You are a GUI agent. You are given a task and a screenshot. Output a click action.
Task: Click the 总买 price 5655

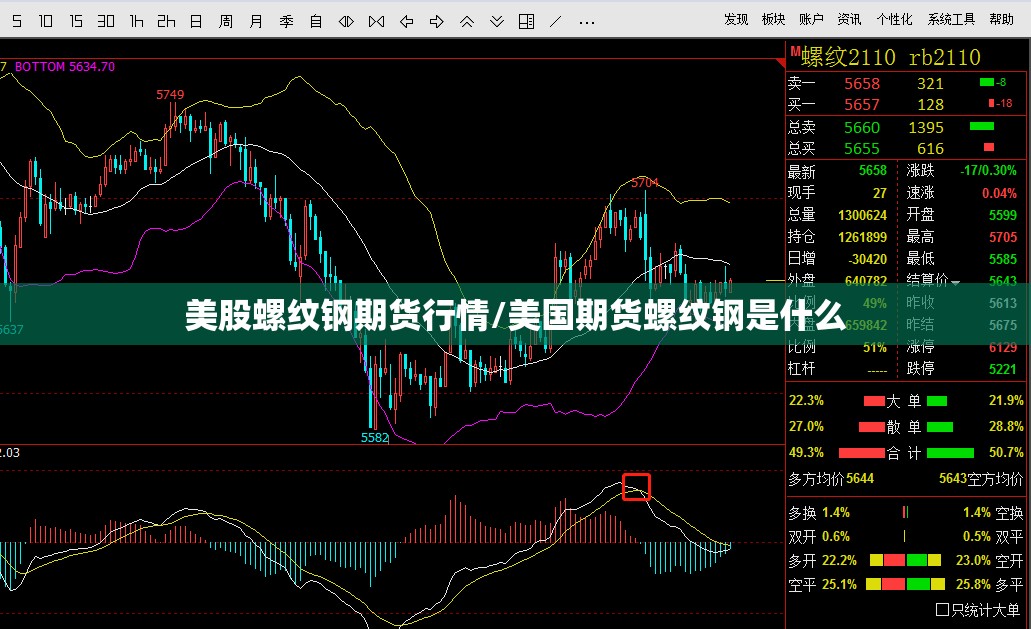862,149
